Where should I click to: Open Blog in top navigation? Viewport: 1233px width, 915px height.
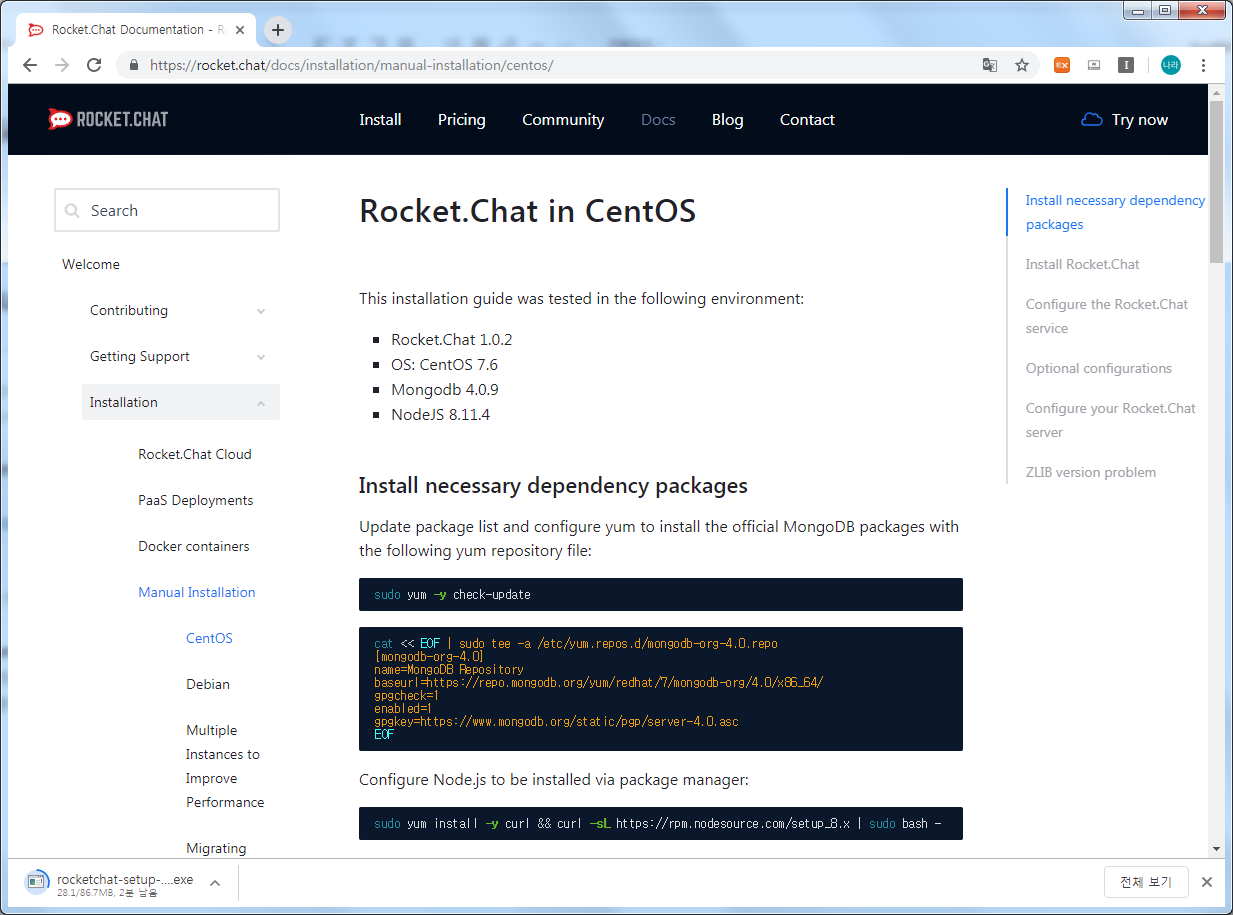(727, 120)
